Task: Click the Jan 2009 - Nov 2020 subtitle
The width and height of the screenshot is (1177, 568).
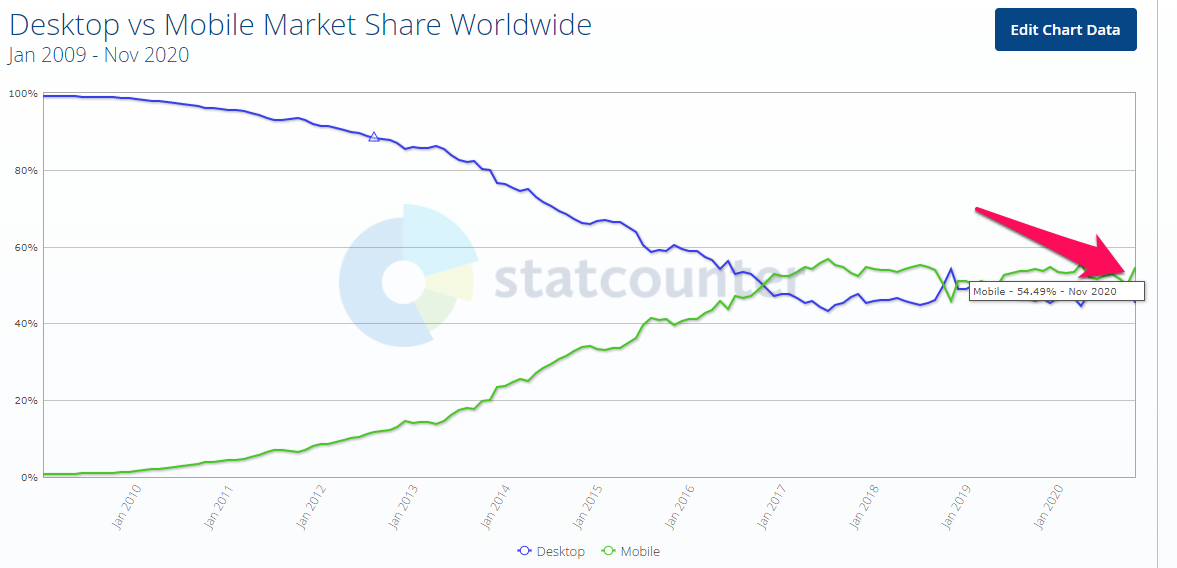Action: point(99,55)
